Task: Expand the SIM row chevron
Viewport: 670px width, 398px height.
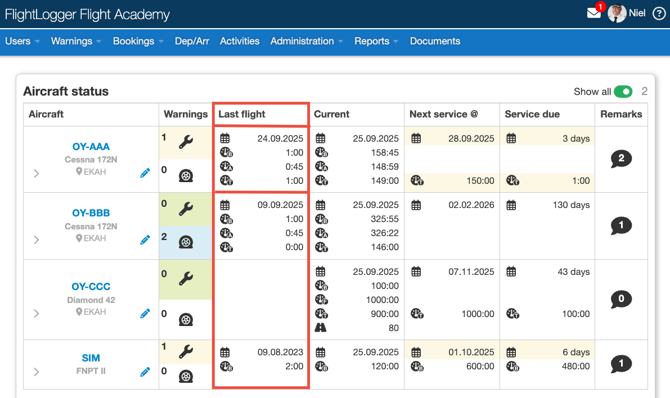Action: pos(36,372)
